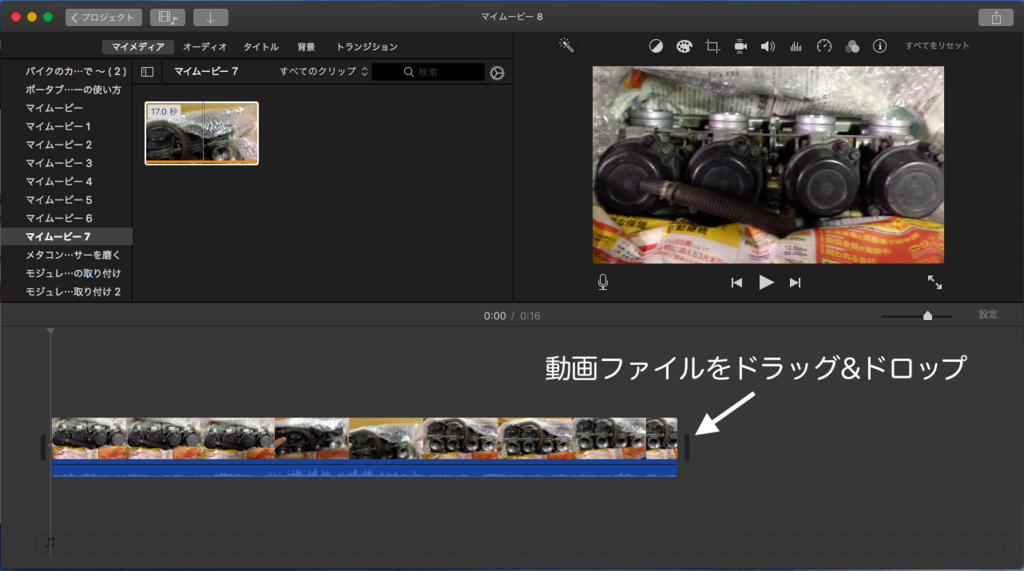The image size is (1024, 571).
Task: Click the media browser film-and-music button
Action: (168, 18)
